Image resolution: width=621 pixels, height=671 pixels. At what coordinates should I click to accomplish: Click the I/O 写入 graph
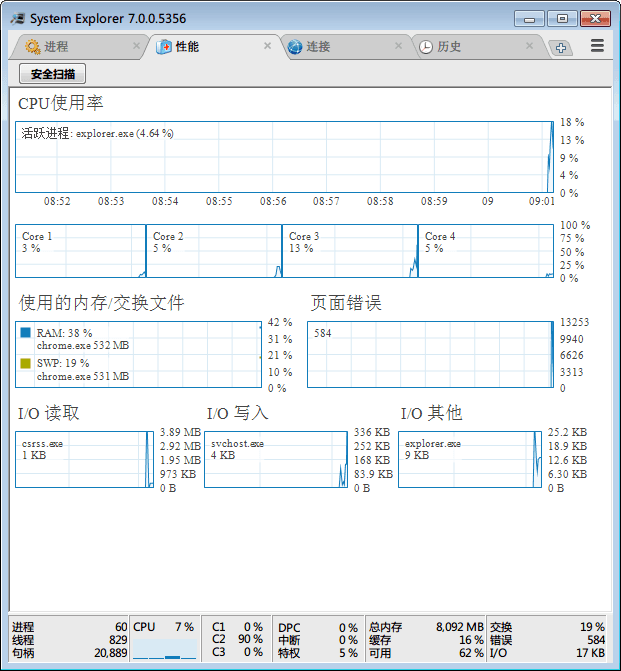pos(276,459)
